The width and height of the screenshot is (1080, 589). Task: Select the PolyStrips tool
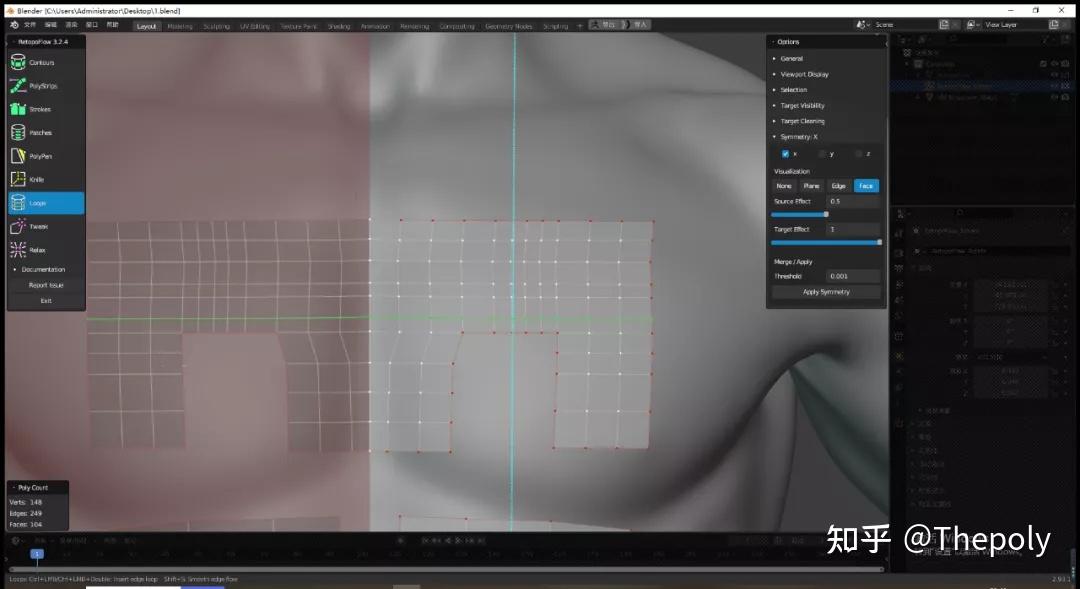[42, 85]
